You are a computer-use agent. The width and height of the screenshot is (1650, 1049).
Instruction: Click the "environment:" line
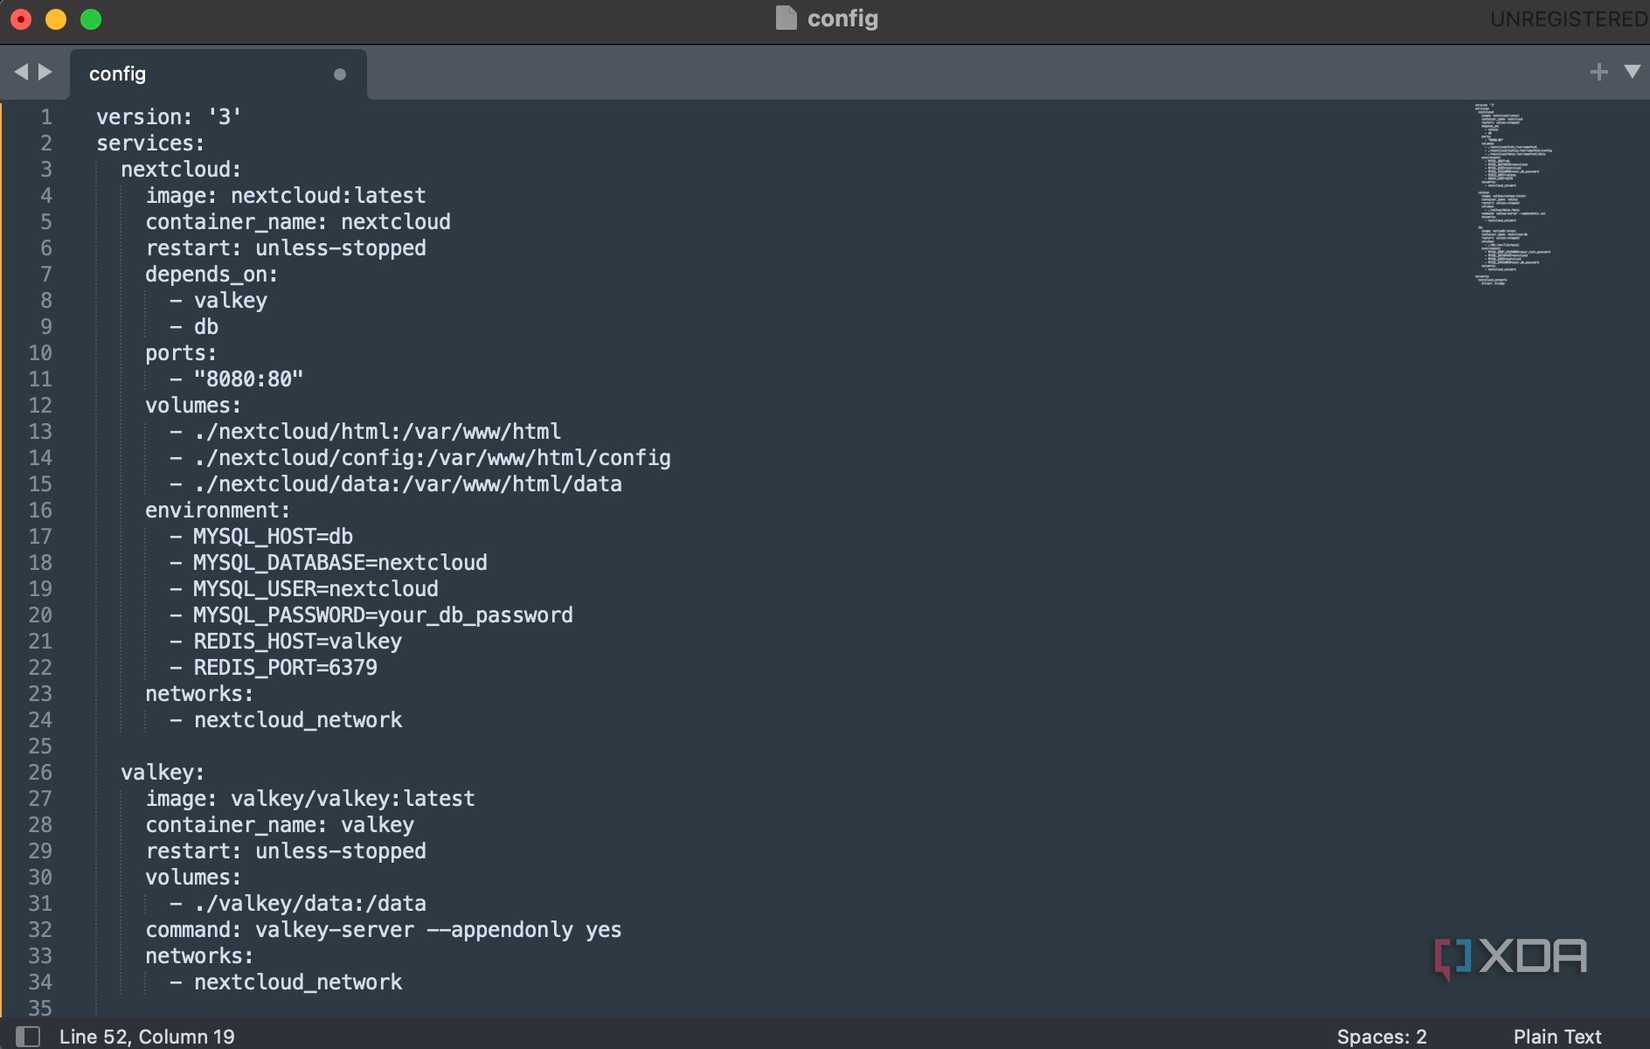(218, 510)
